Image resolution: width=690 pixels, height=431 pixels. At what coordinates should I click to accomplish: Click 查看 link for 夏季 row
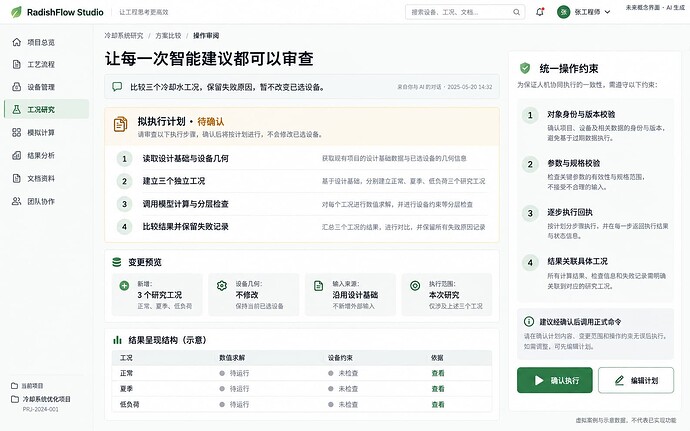437,389
